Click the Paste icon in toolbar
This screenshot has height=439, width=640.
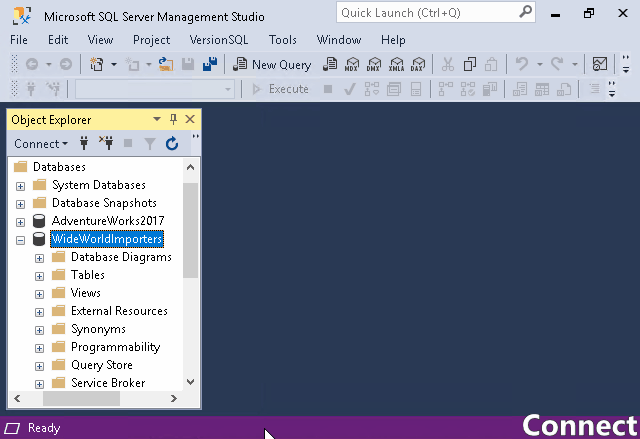[x=491, y=64]
